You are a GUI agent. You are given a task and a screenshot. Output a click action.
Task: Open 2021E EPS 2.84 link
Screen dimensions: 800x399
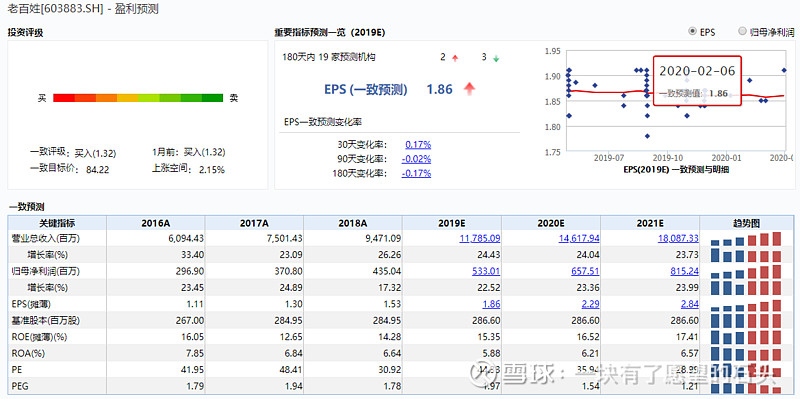[690, 304]
